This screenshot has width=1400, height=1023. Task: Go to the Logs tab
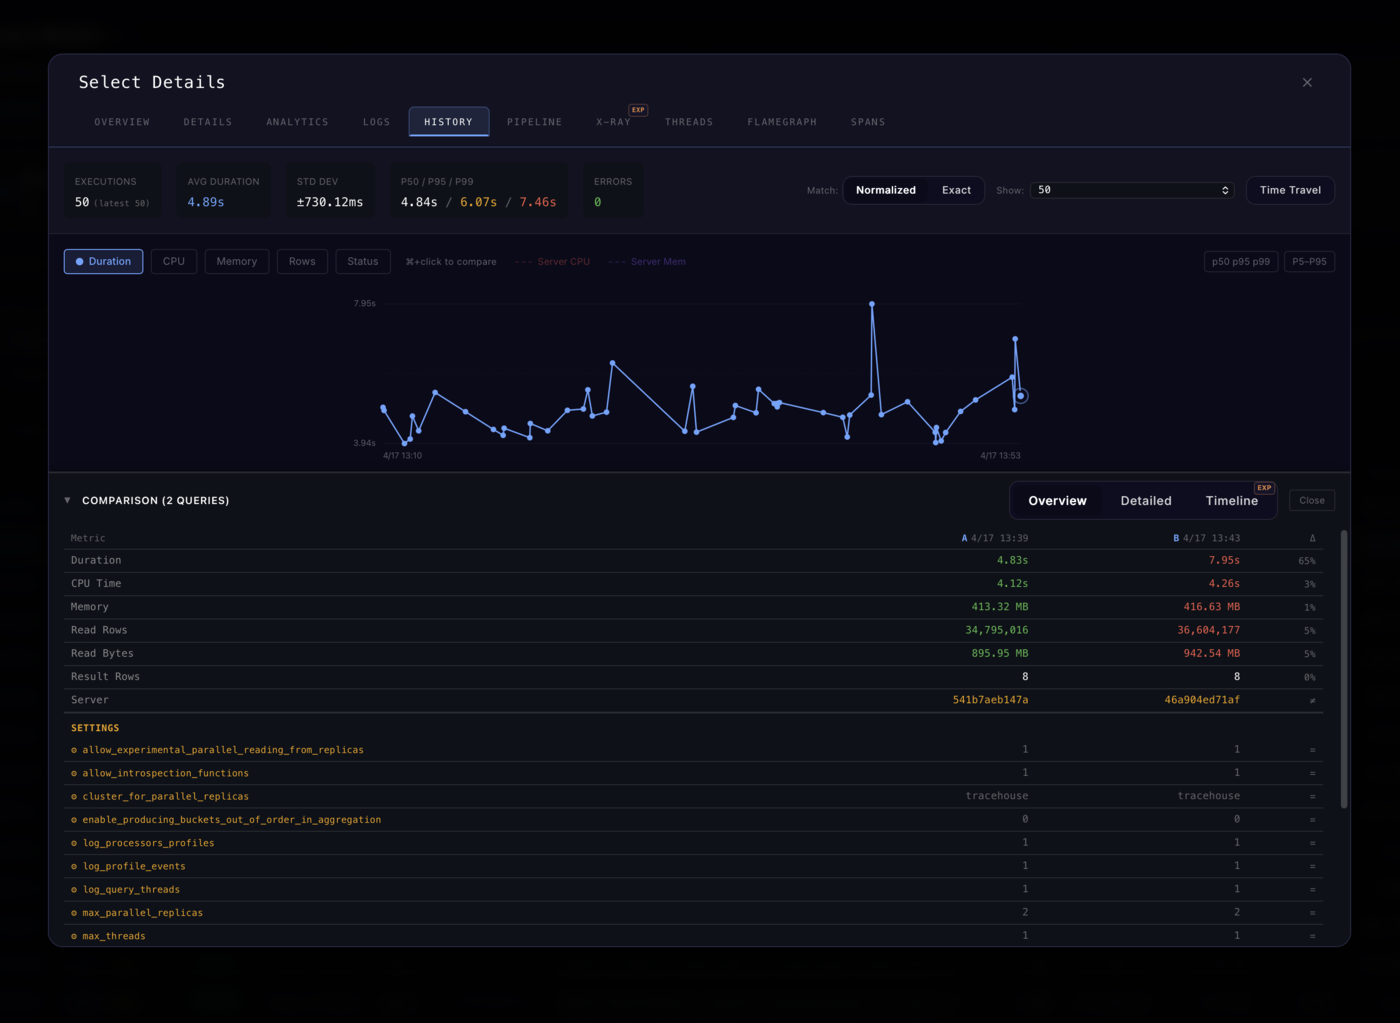tap(377, 122)
